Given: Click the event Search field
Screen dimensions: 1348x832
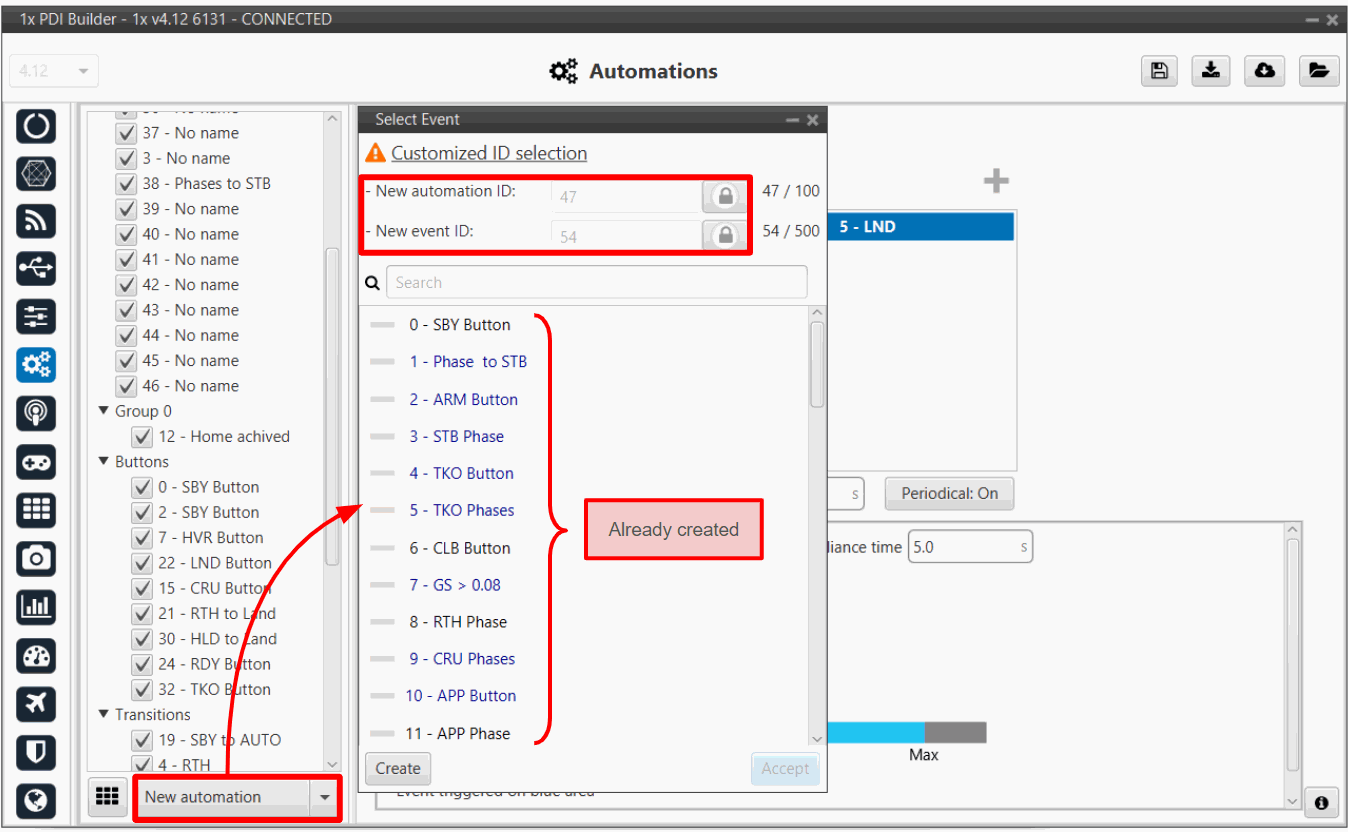Looking at the screenshot, I should (596, 282).
